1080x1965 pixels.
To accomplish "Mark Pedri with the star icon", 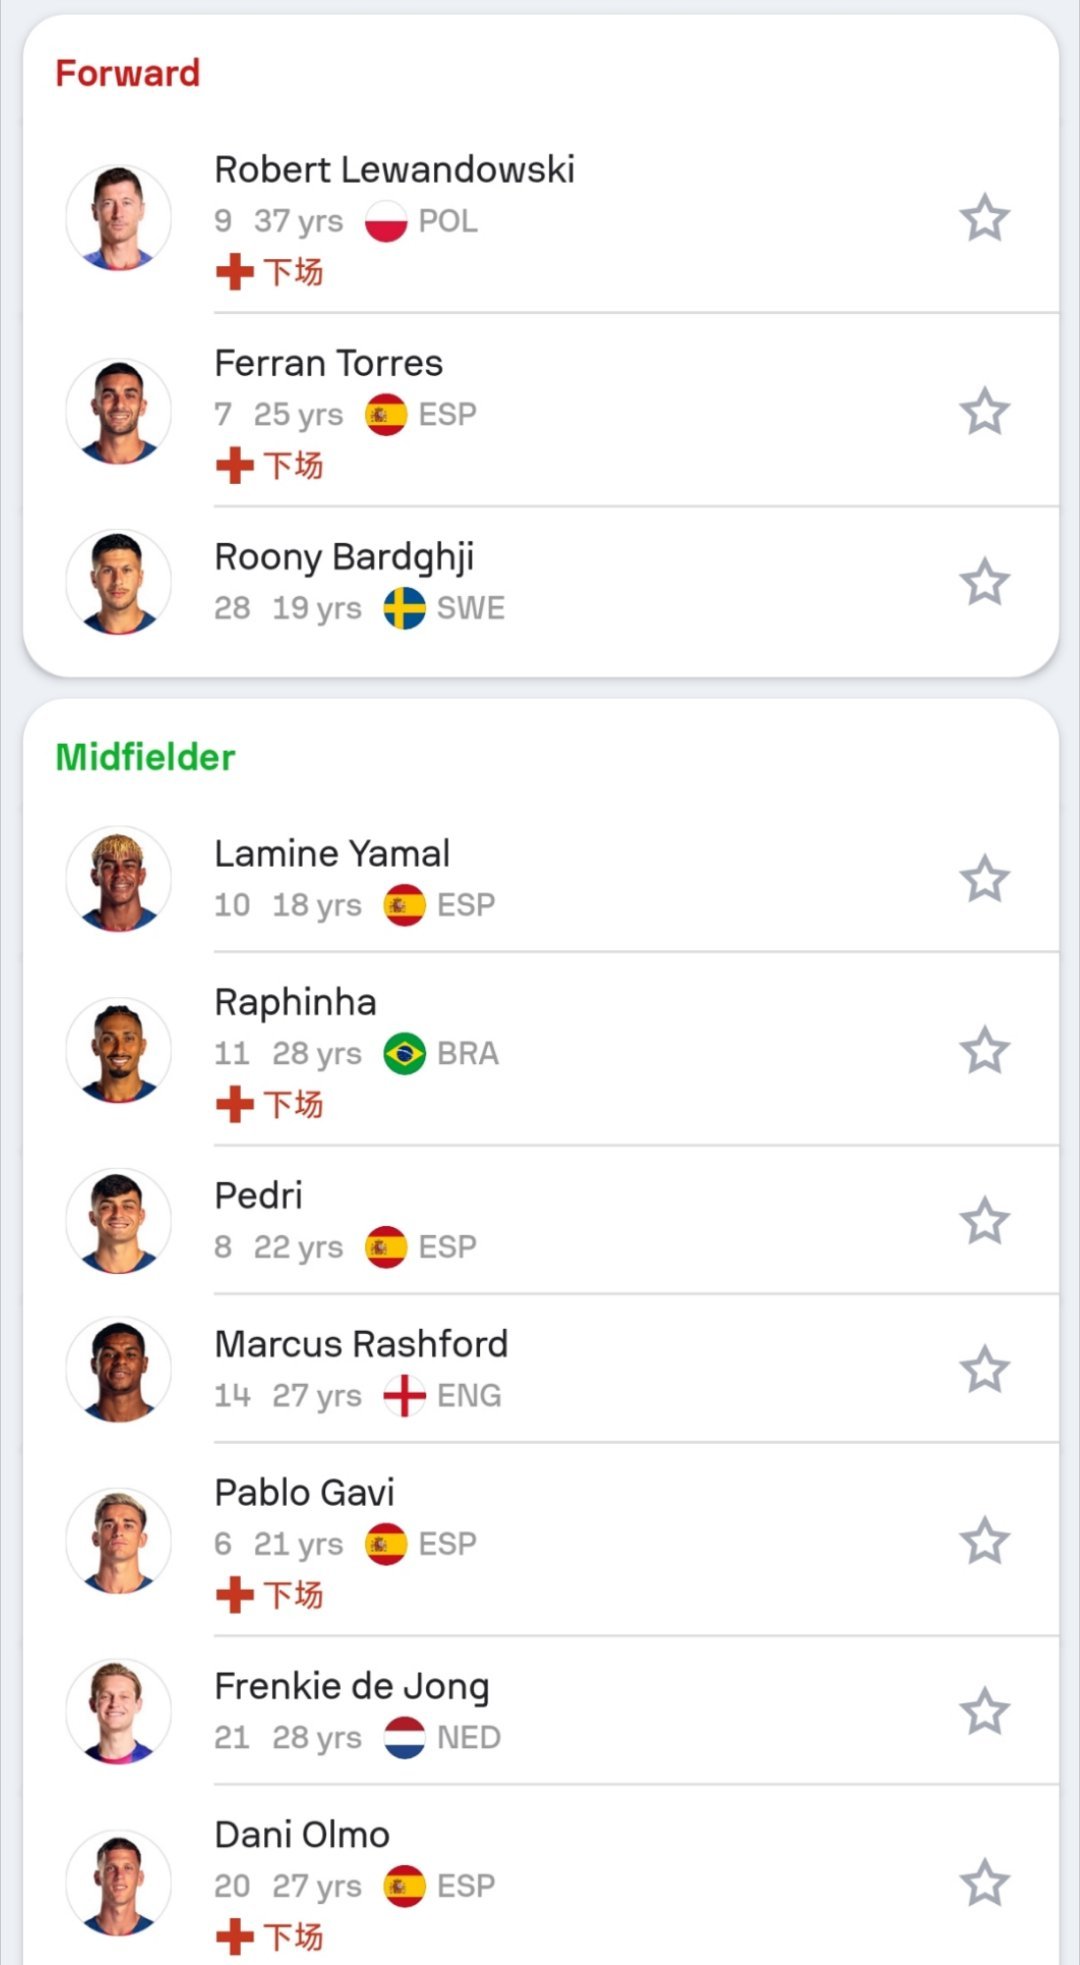I will pyautogui.click(x=984, y=1221).
